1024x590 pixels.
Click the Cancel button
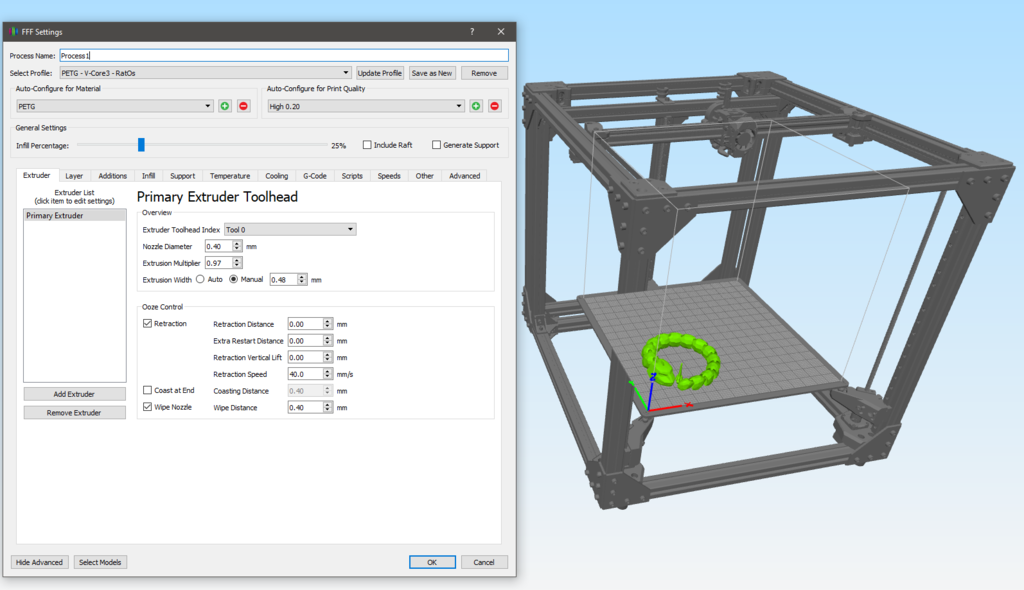click(x=484, y=562)
